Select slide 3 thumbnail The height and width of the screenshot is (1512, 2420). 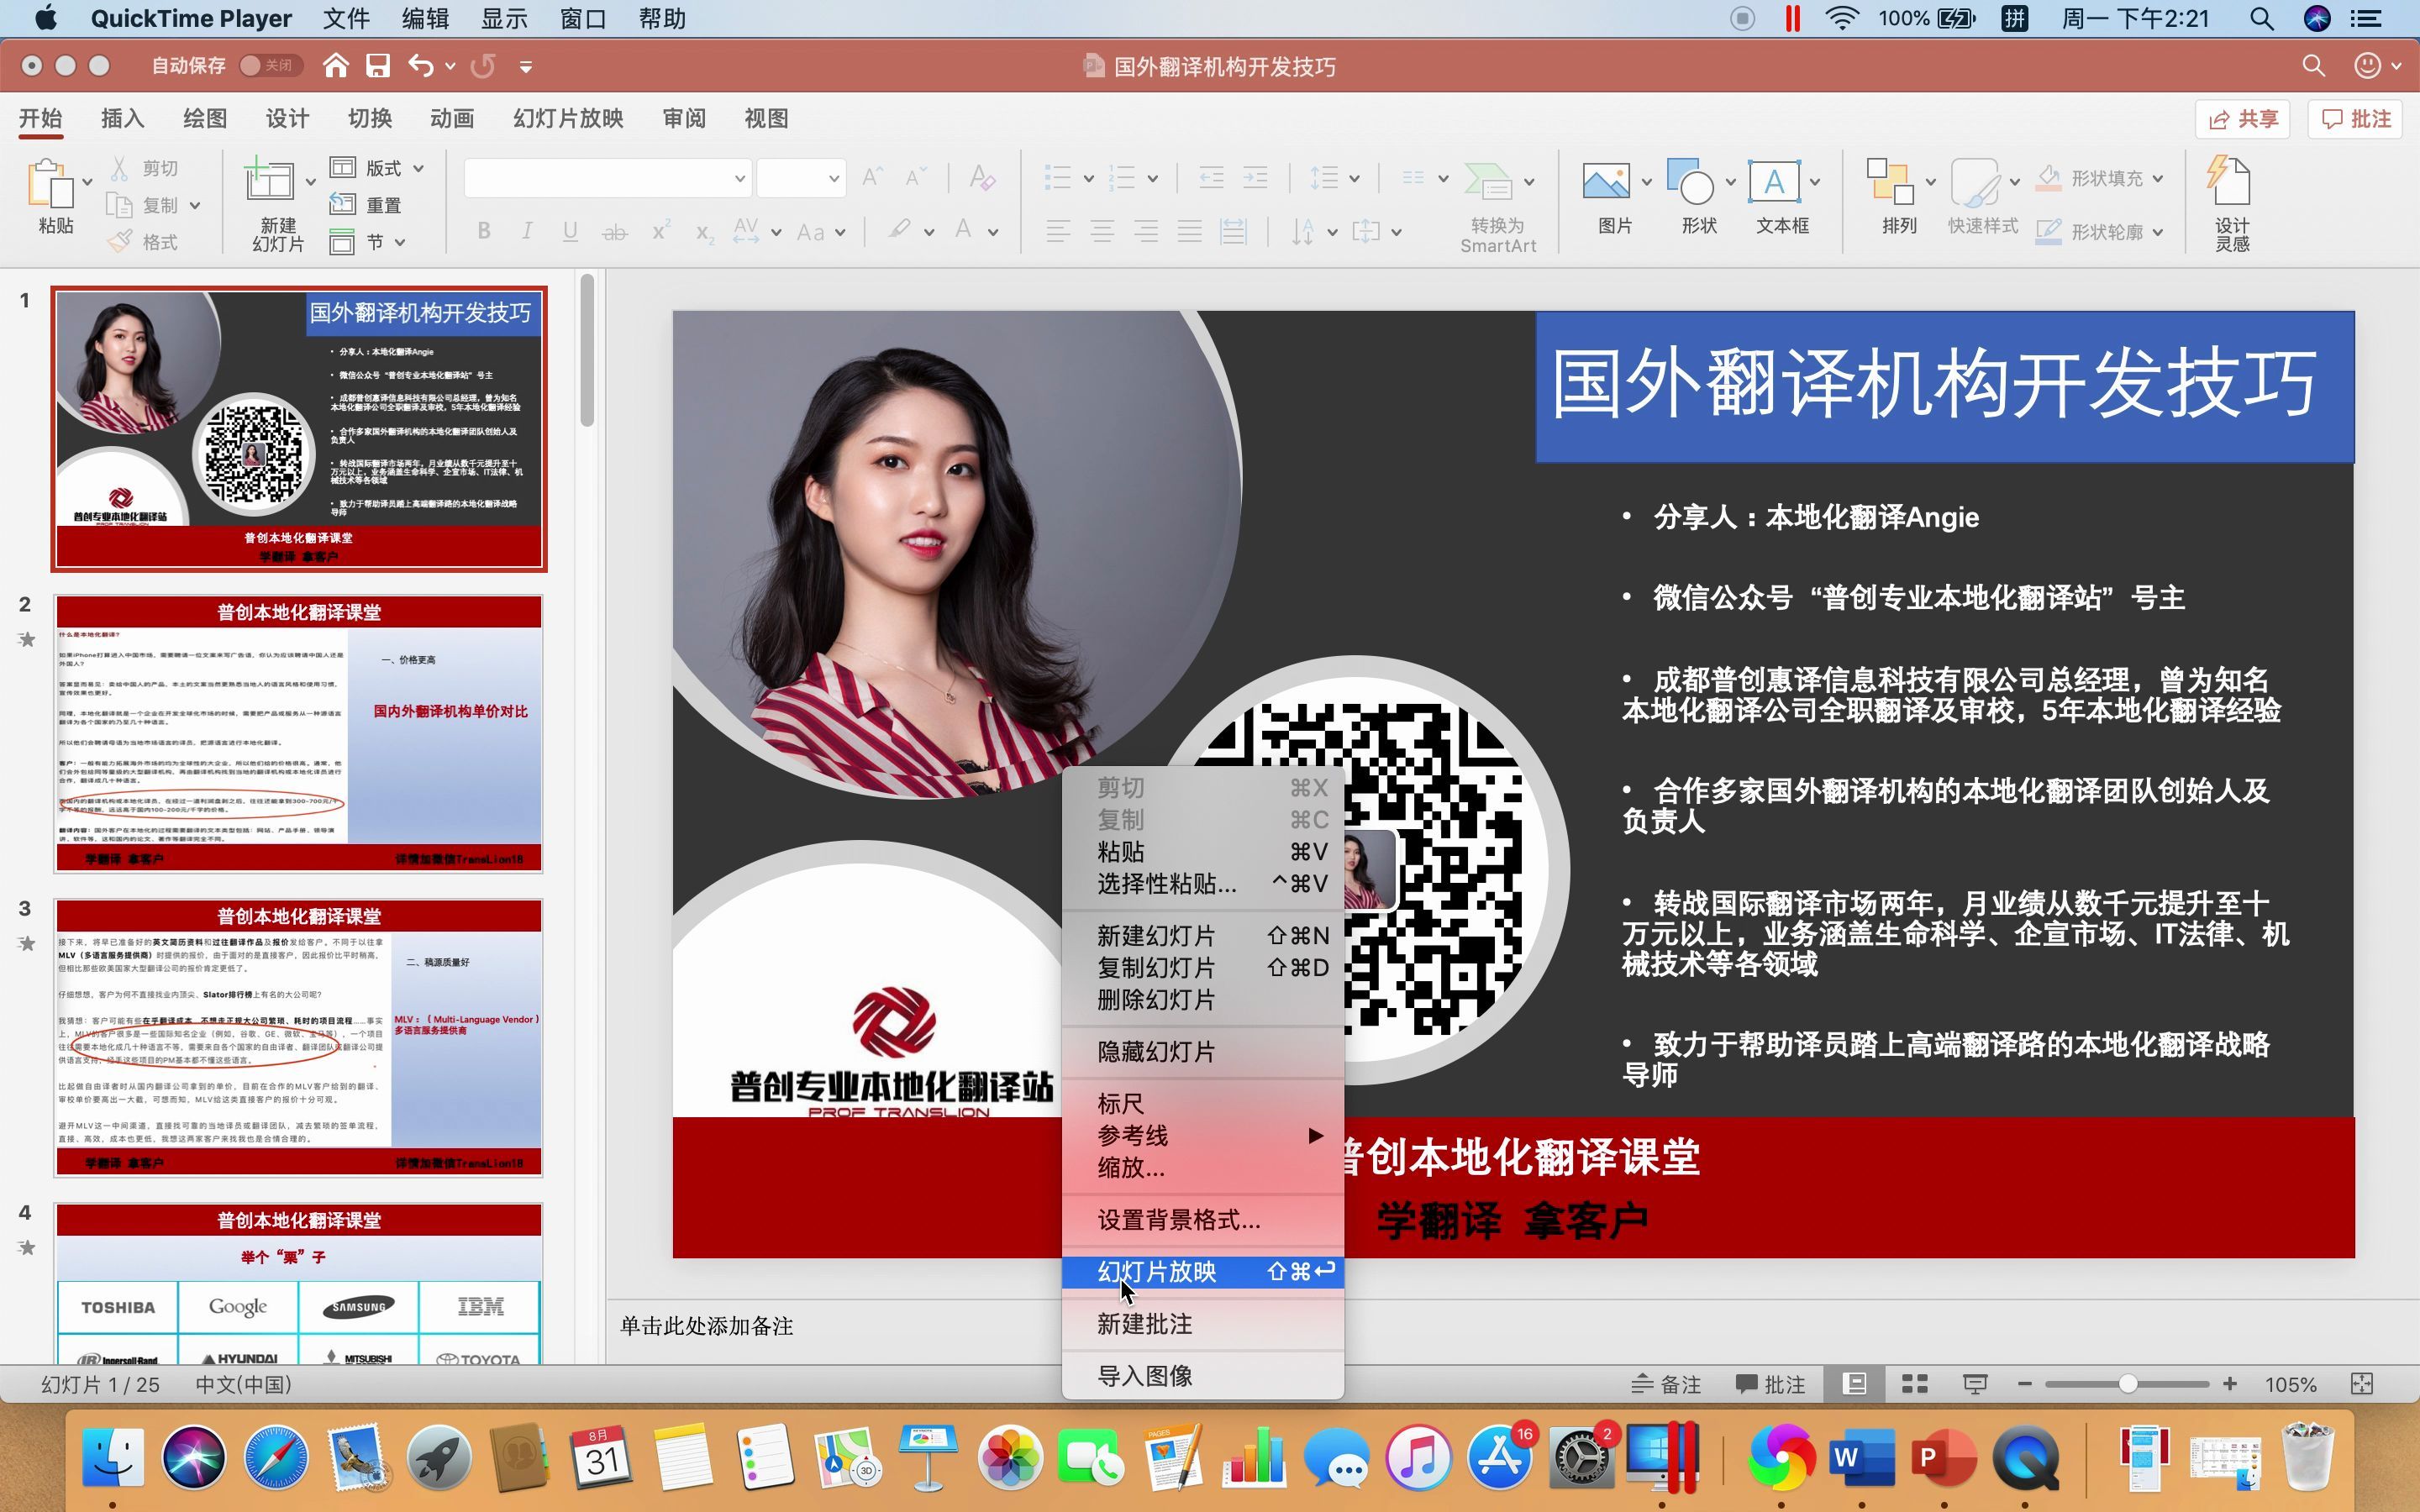(298, 1038)
